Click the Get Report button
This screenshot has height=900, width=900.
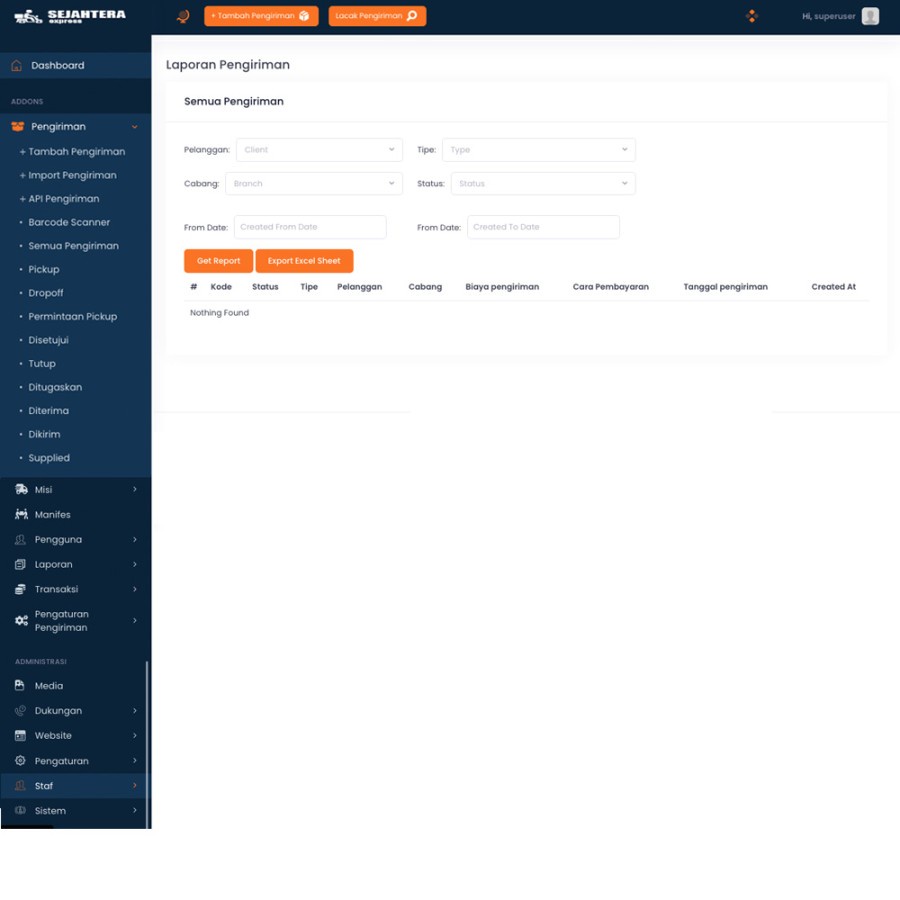tap(218, 260)
